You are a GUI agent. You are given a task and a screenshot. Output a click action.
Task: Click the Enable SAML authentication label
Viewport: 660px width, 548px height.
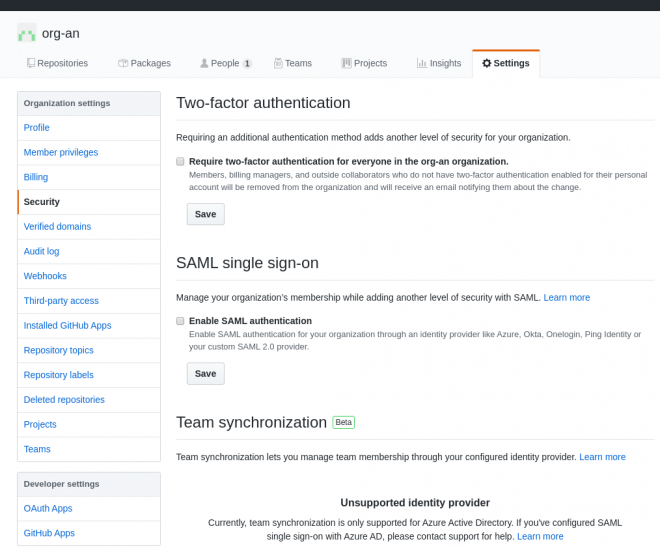(x=250, y=321)
